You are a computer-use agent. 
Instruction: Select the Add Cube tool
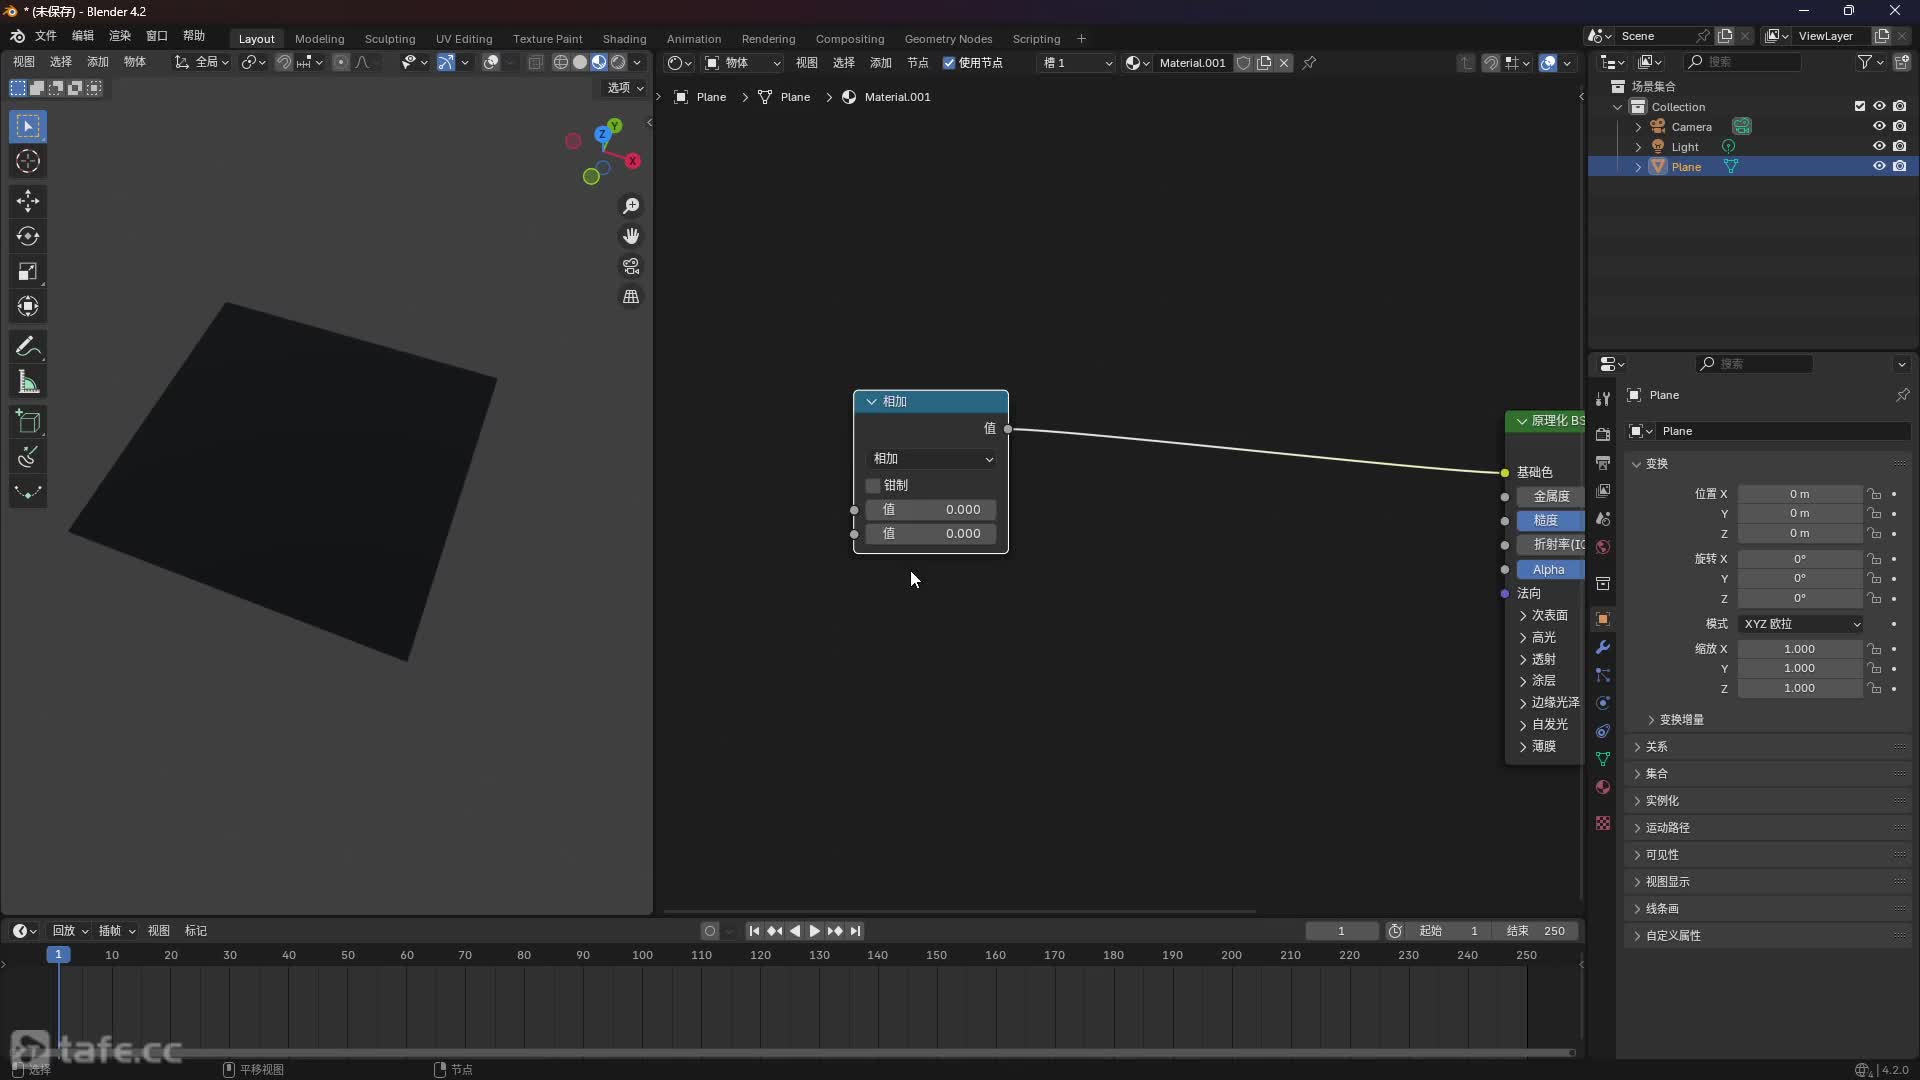(x=28, y=422)
